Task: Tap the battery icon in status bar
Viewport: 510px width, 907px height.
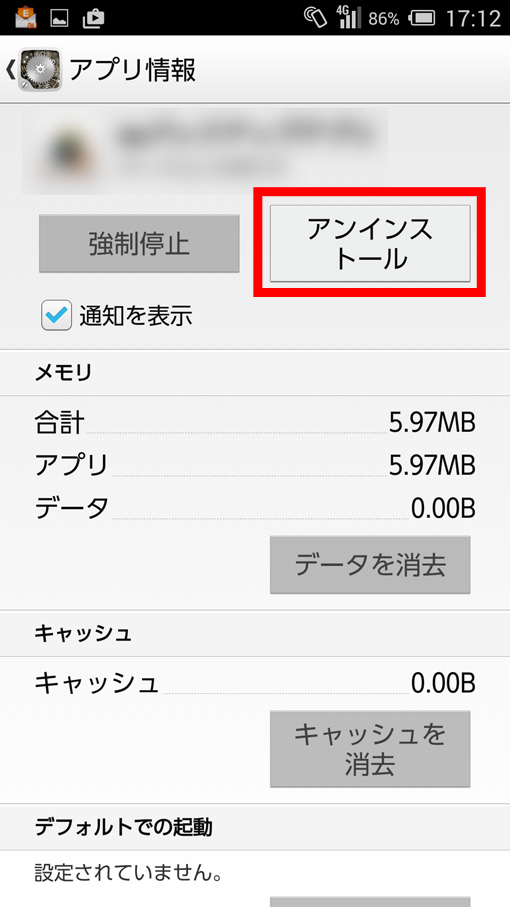Action: point(422,19)
